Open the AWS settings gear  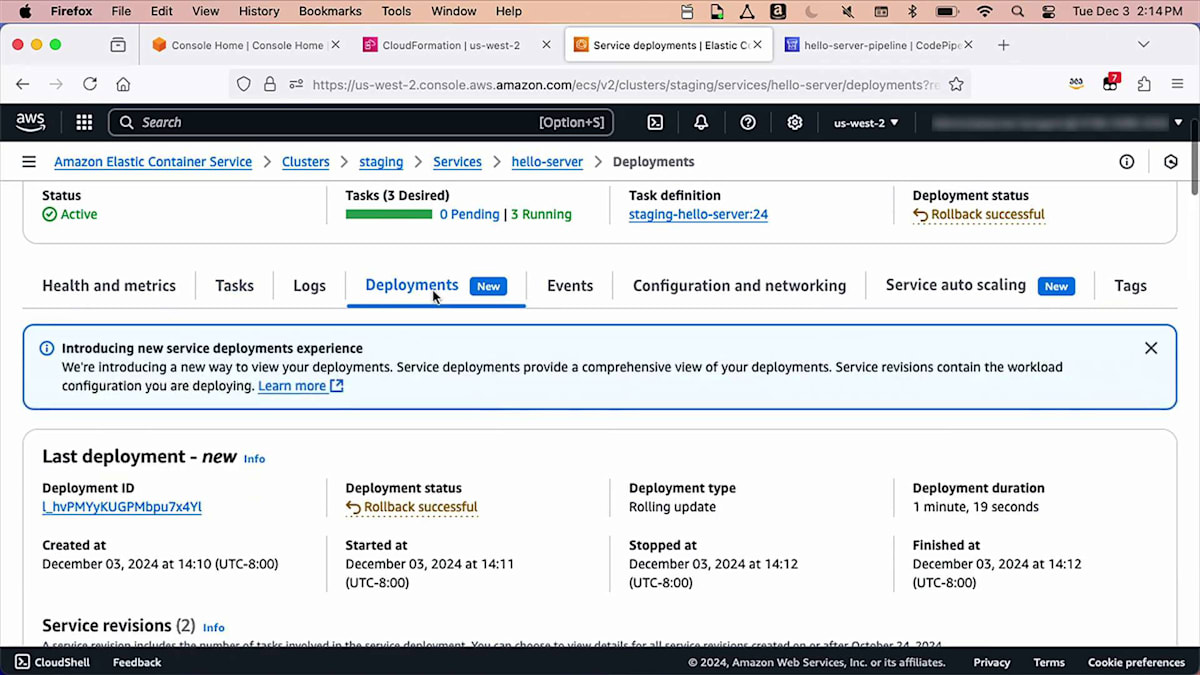click(x=795, y=122)
